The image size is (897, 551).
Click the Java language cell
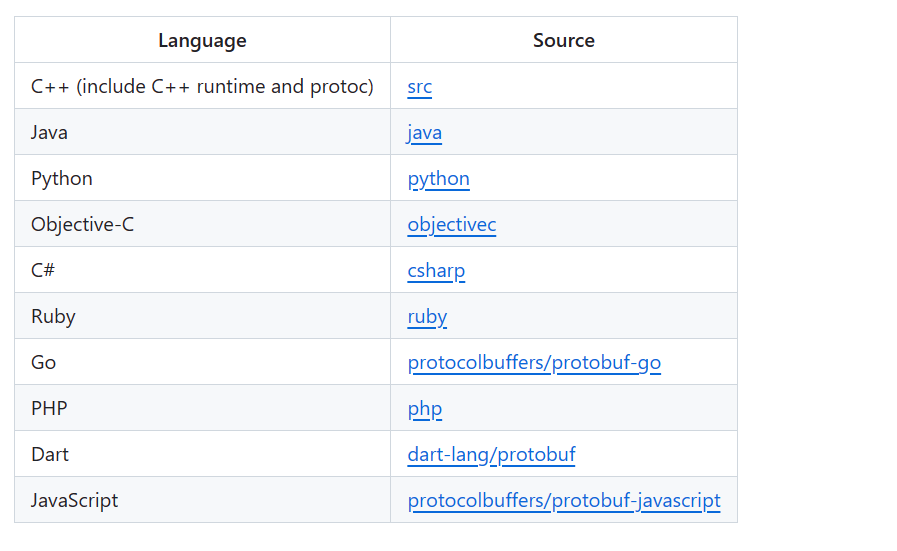pos(50,133)
